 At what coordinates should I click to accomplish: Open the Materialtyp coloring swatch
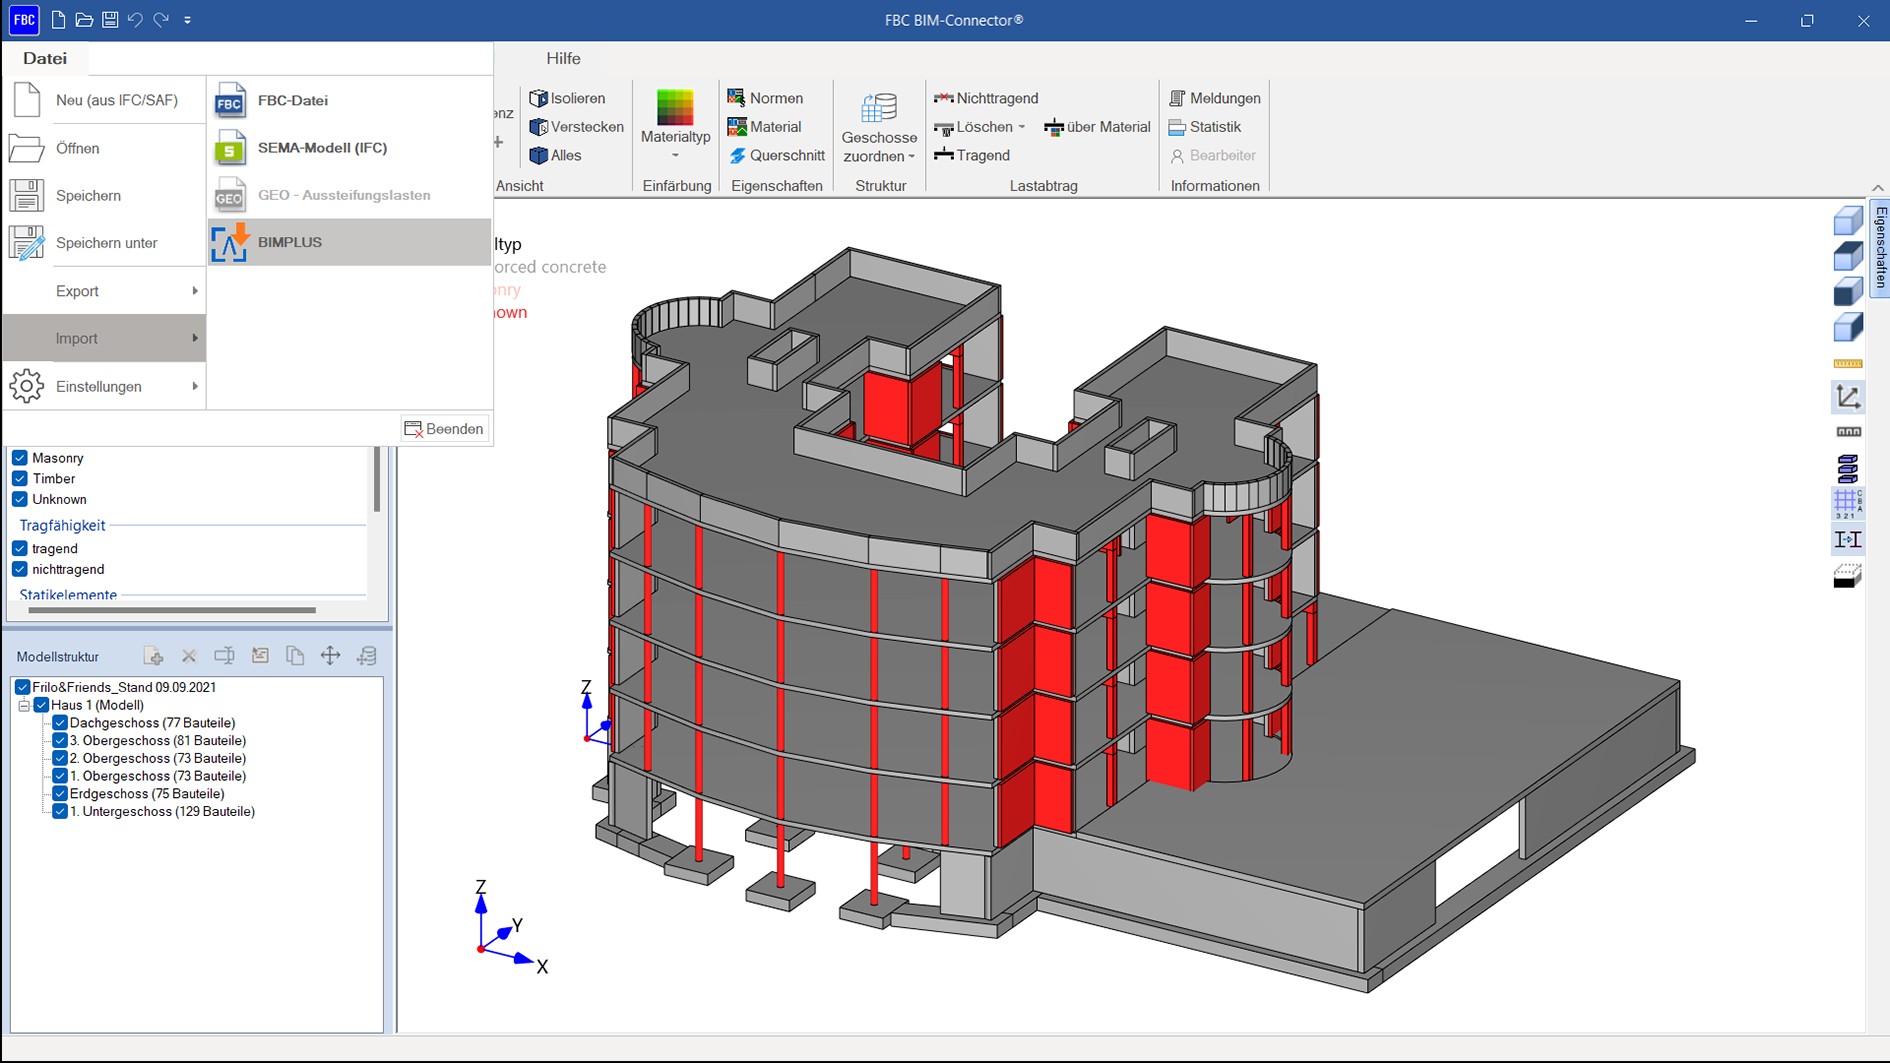(x=675, y=108)
